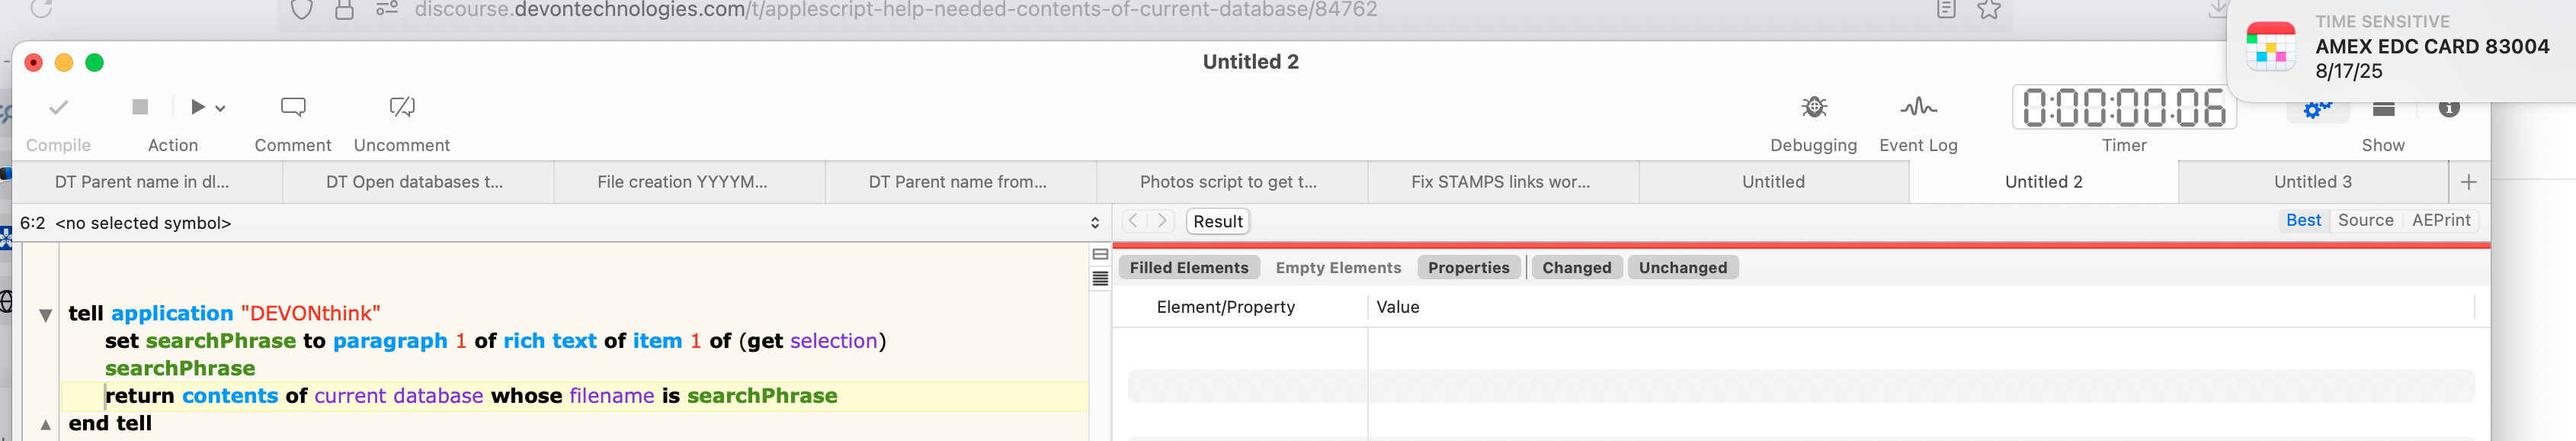Switch to the Untitled 3 tab
Image resolution: width=2576 pixels, height=441 pixels.
2312,182
